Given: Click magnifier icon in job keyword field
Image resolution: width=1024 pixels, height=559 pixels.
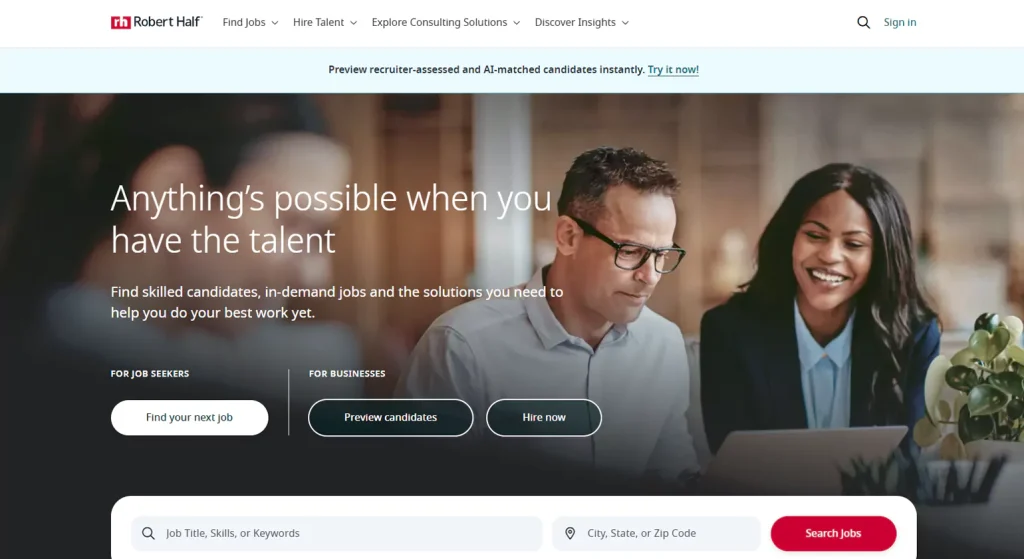Looking at the screenshot, I should (x=148, y=534).
